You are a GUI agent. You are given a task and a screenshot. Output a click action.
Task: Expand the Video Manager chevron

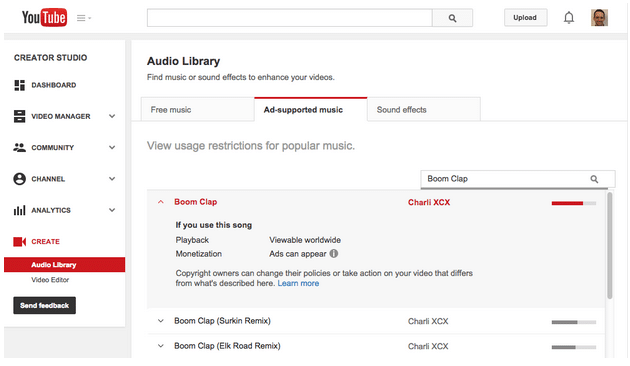[112, 116]
